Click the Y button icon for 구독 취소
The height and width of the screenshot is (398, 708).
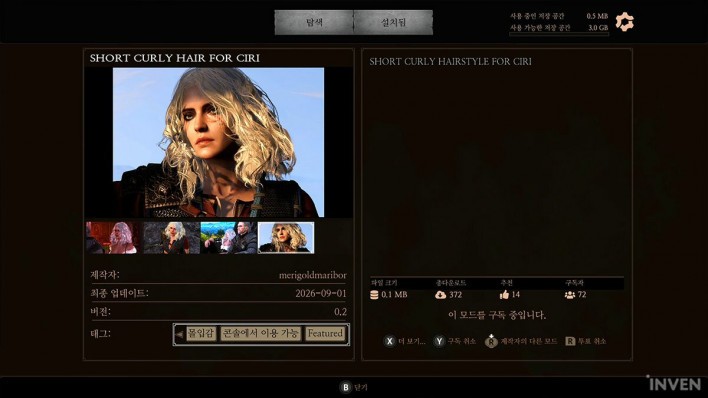pyautogui.click(x=439, y=341)
